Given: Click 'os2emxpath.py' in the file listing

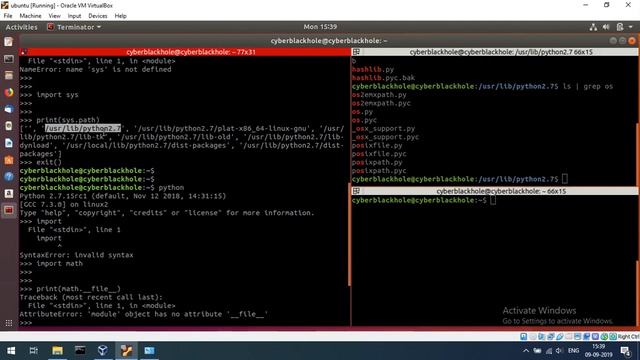Looking at the screenshot, I should pyautogui.click(x=379, y=95).
